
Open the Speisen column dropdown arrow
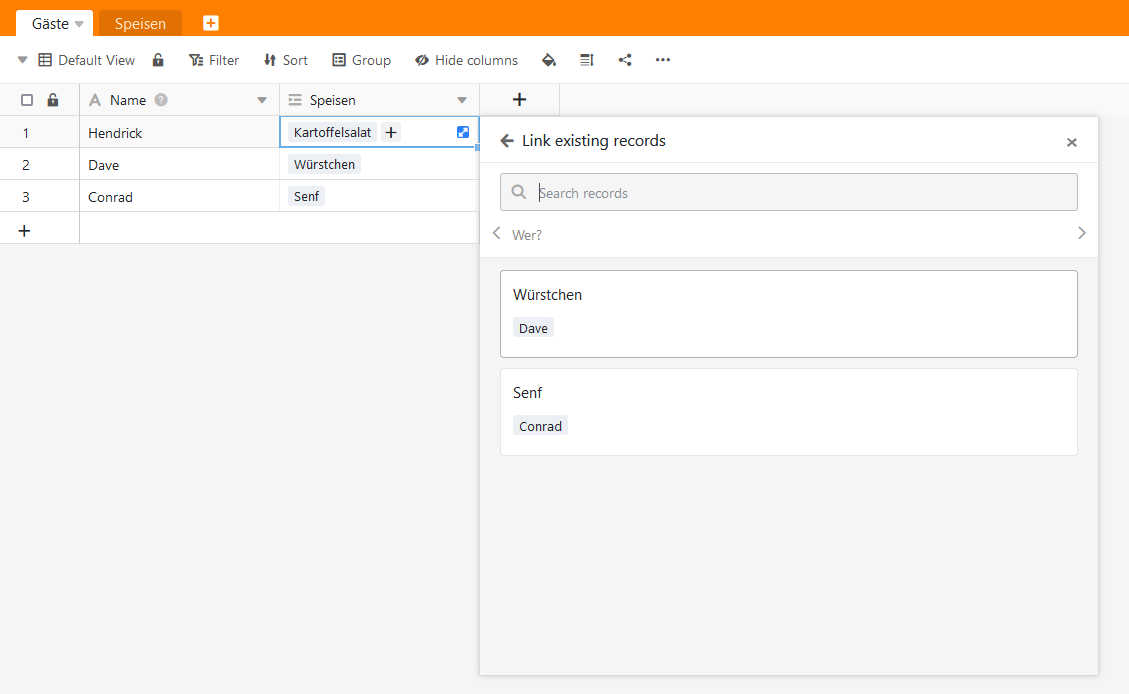[462, 100]
